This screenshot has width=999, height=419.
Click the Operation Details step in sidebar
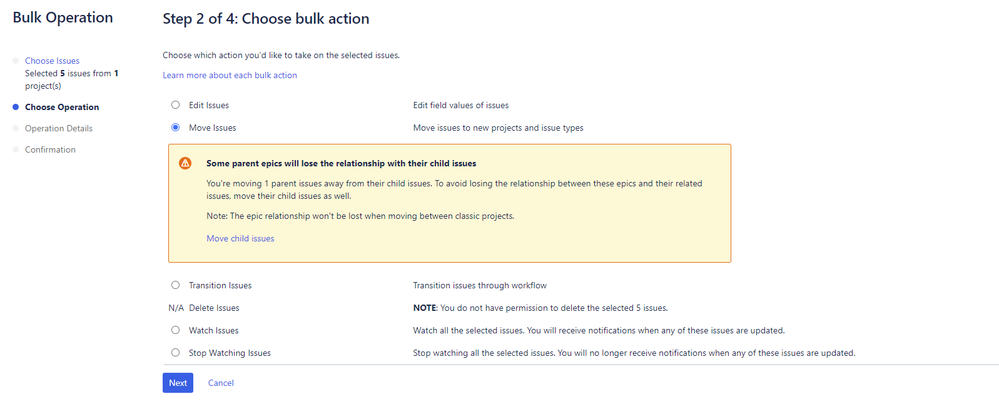click(59, 129)
